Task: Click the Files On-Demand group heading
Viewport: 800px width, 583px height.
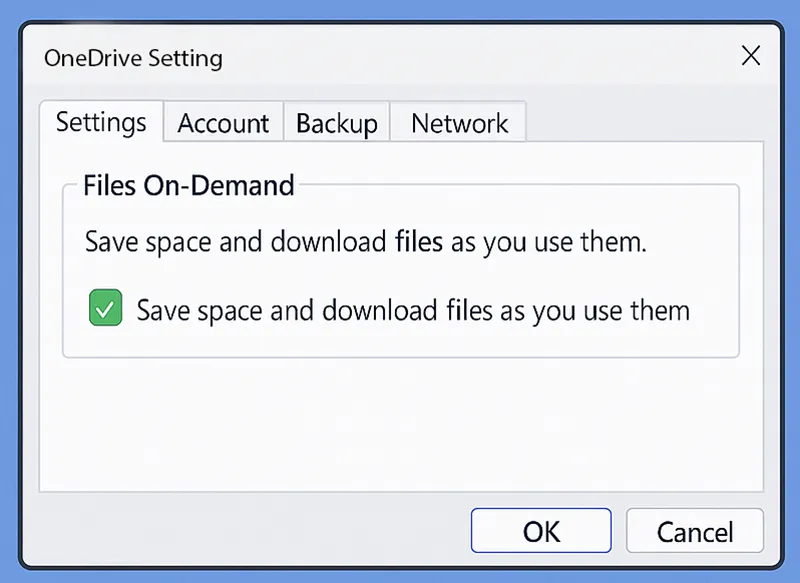Action: point(188,186)
